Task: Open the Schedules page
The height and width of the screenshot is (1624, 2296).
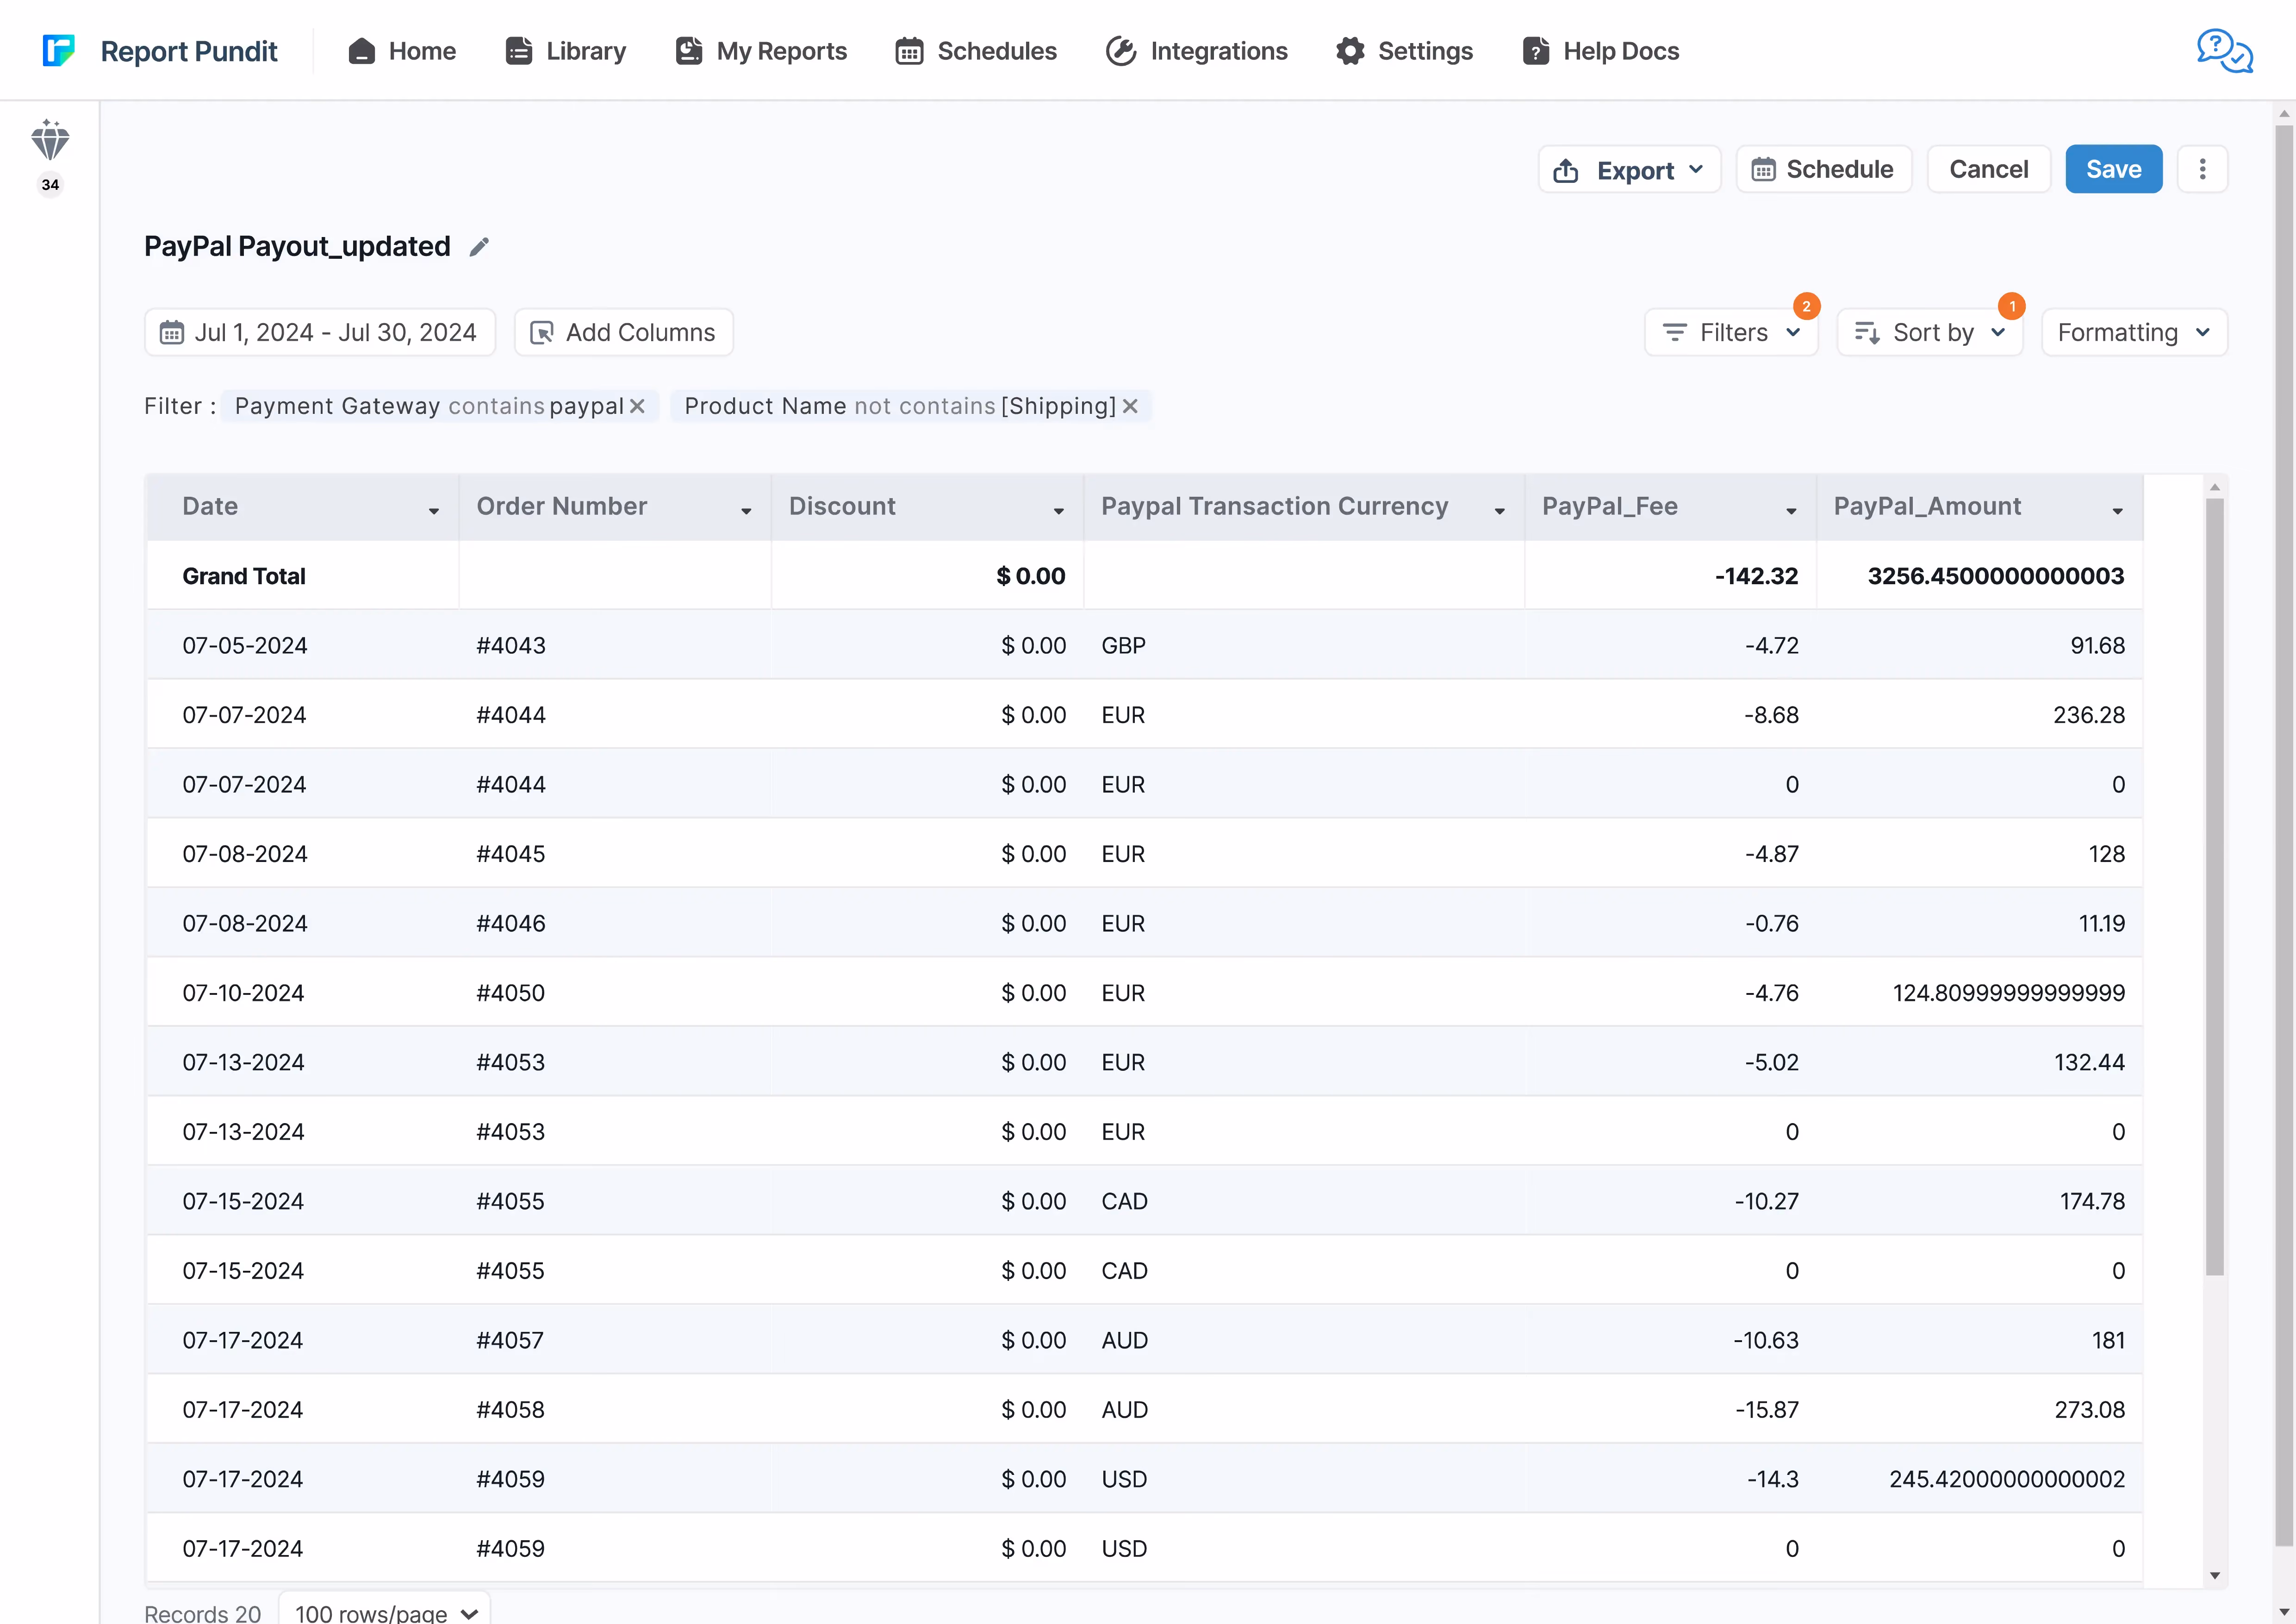Action: [x=976, y=51]
